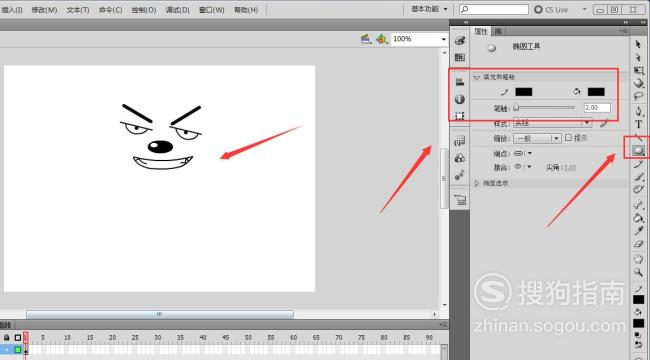
Task: Select the Text tool
Action: pyautogui.click(x=638, y=124)
